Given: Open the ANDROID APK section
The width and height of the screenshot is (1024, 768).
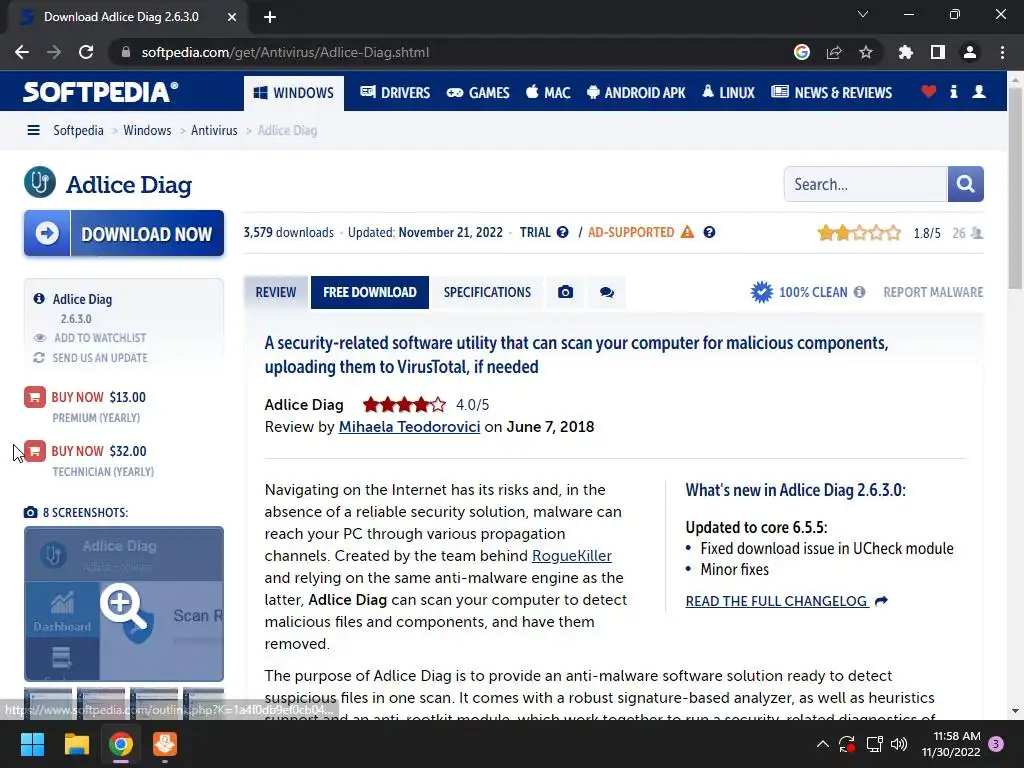Looking at the screenshot, I should pos(636,93).
